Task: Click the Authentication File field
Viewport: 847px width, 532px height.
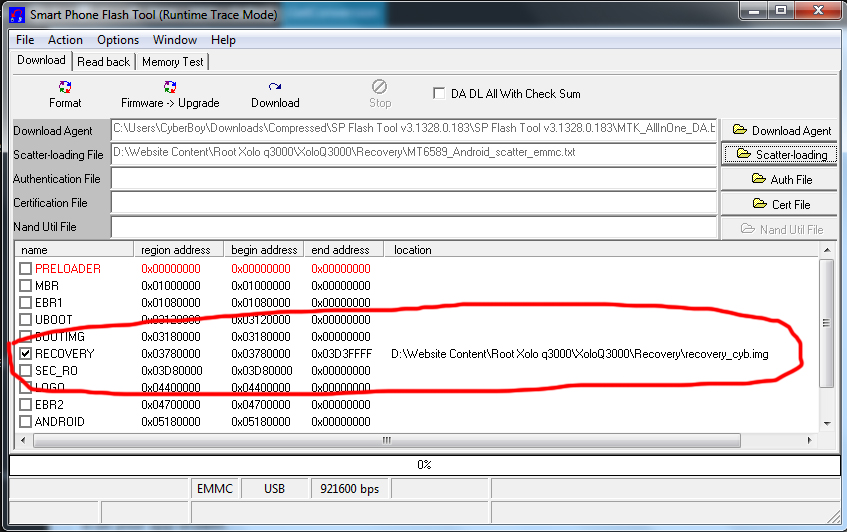Action: 414,178
